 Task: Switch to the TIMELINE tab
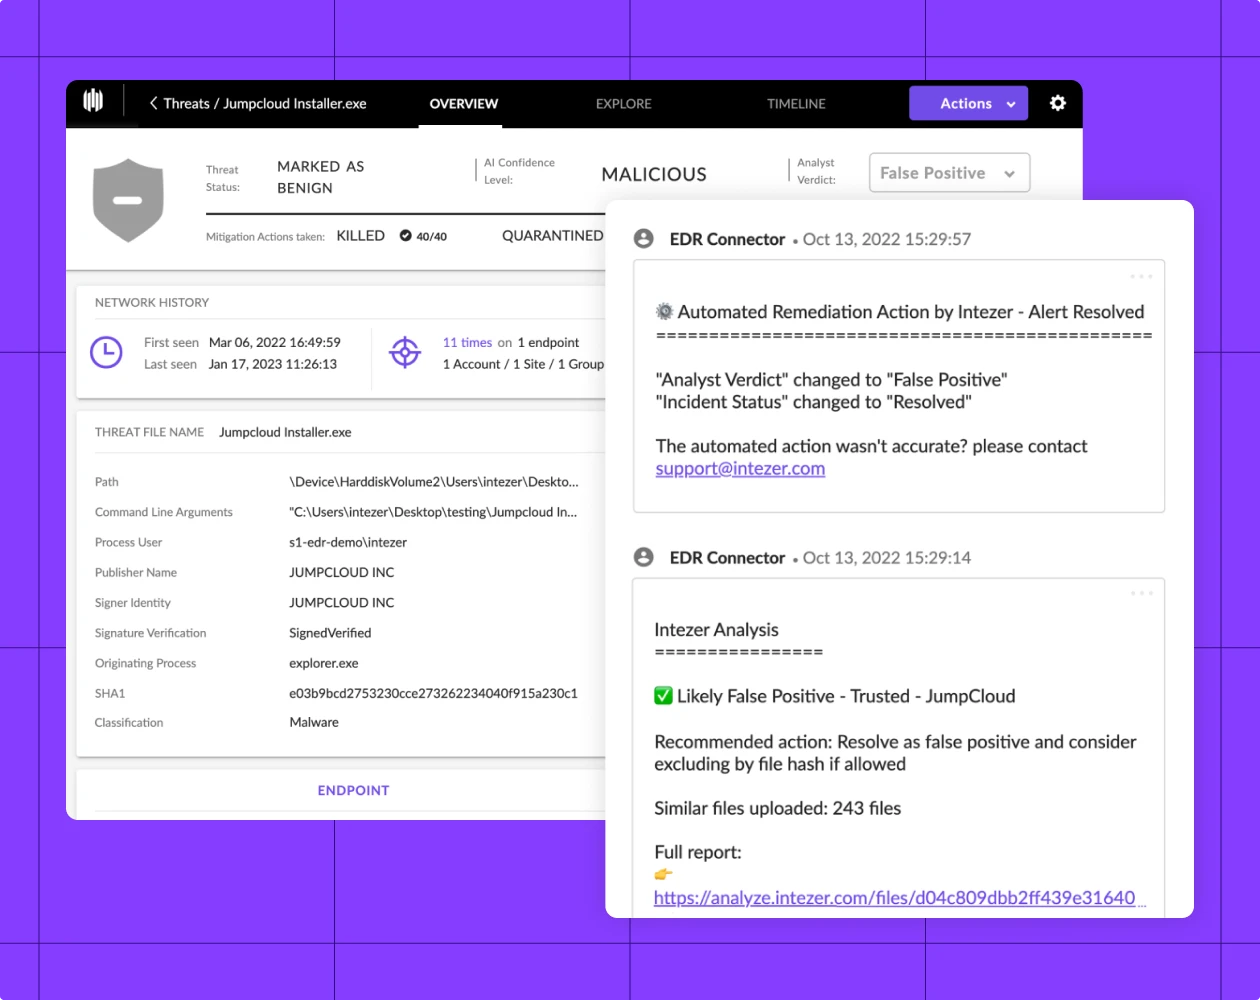[796, 103]
